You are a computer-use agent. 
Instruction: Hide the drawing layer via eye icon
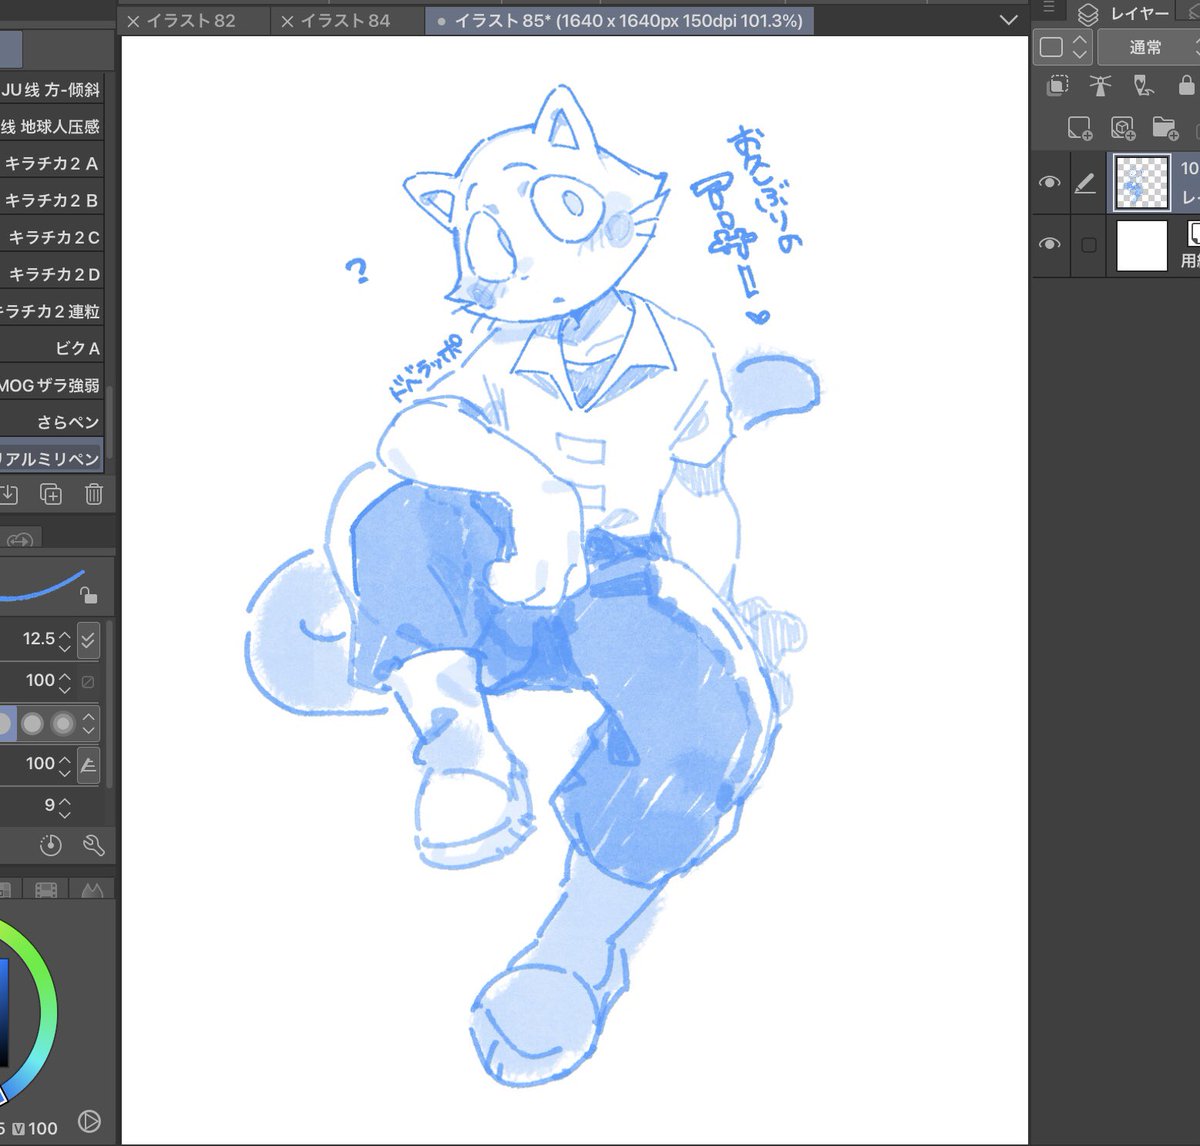pos(1049,182)
